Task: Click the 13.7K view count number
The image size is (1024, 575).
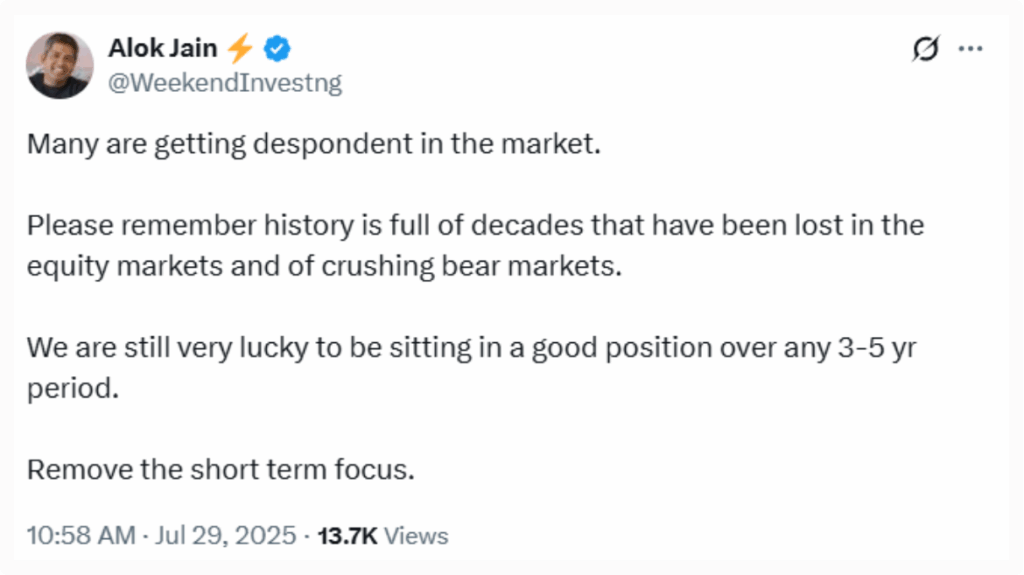Action: 347,536
